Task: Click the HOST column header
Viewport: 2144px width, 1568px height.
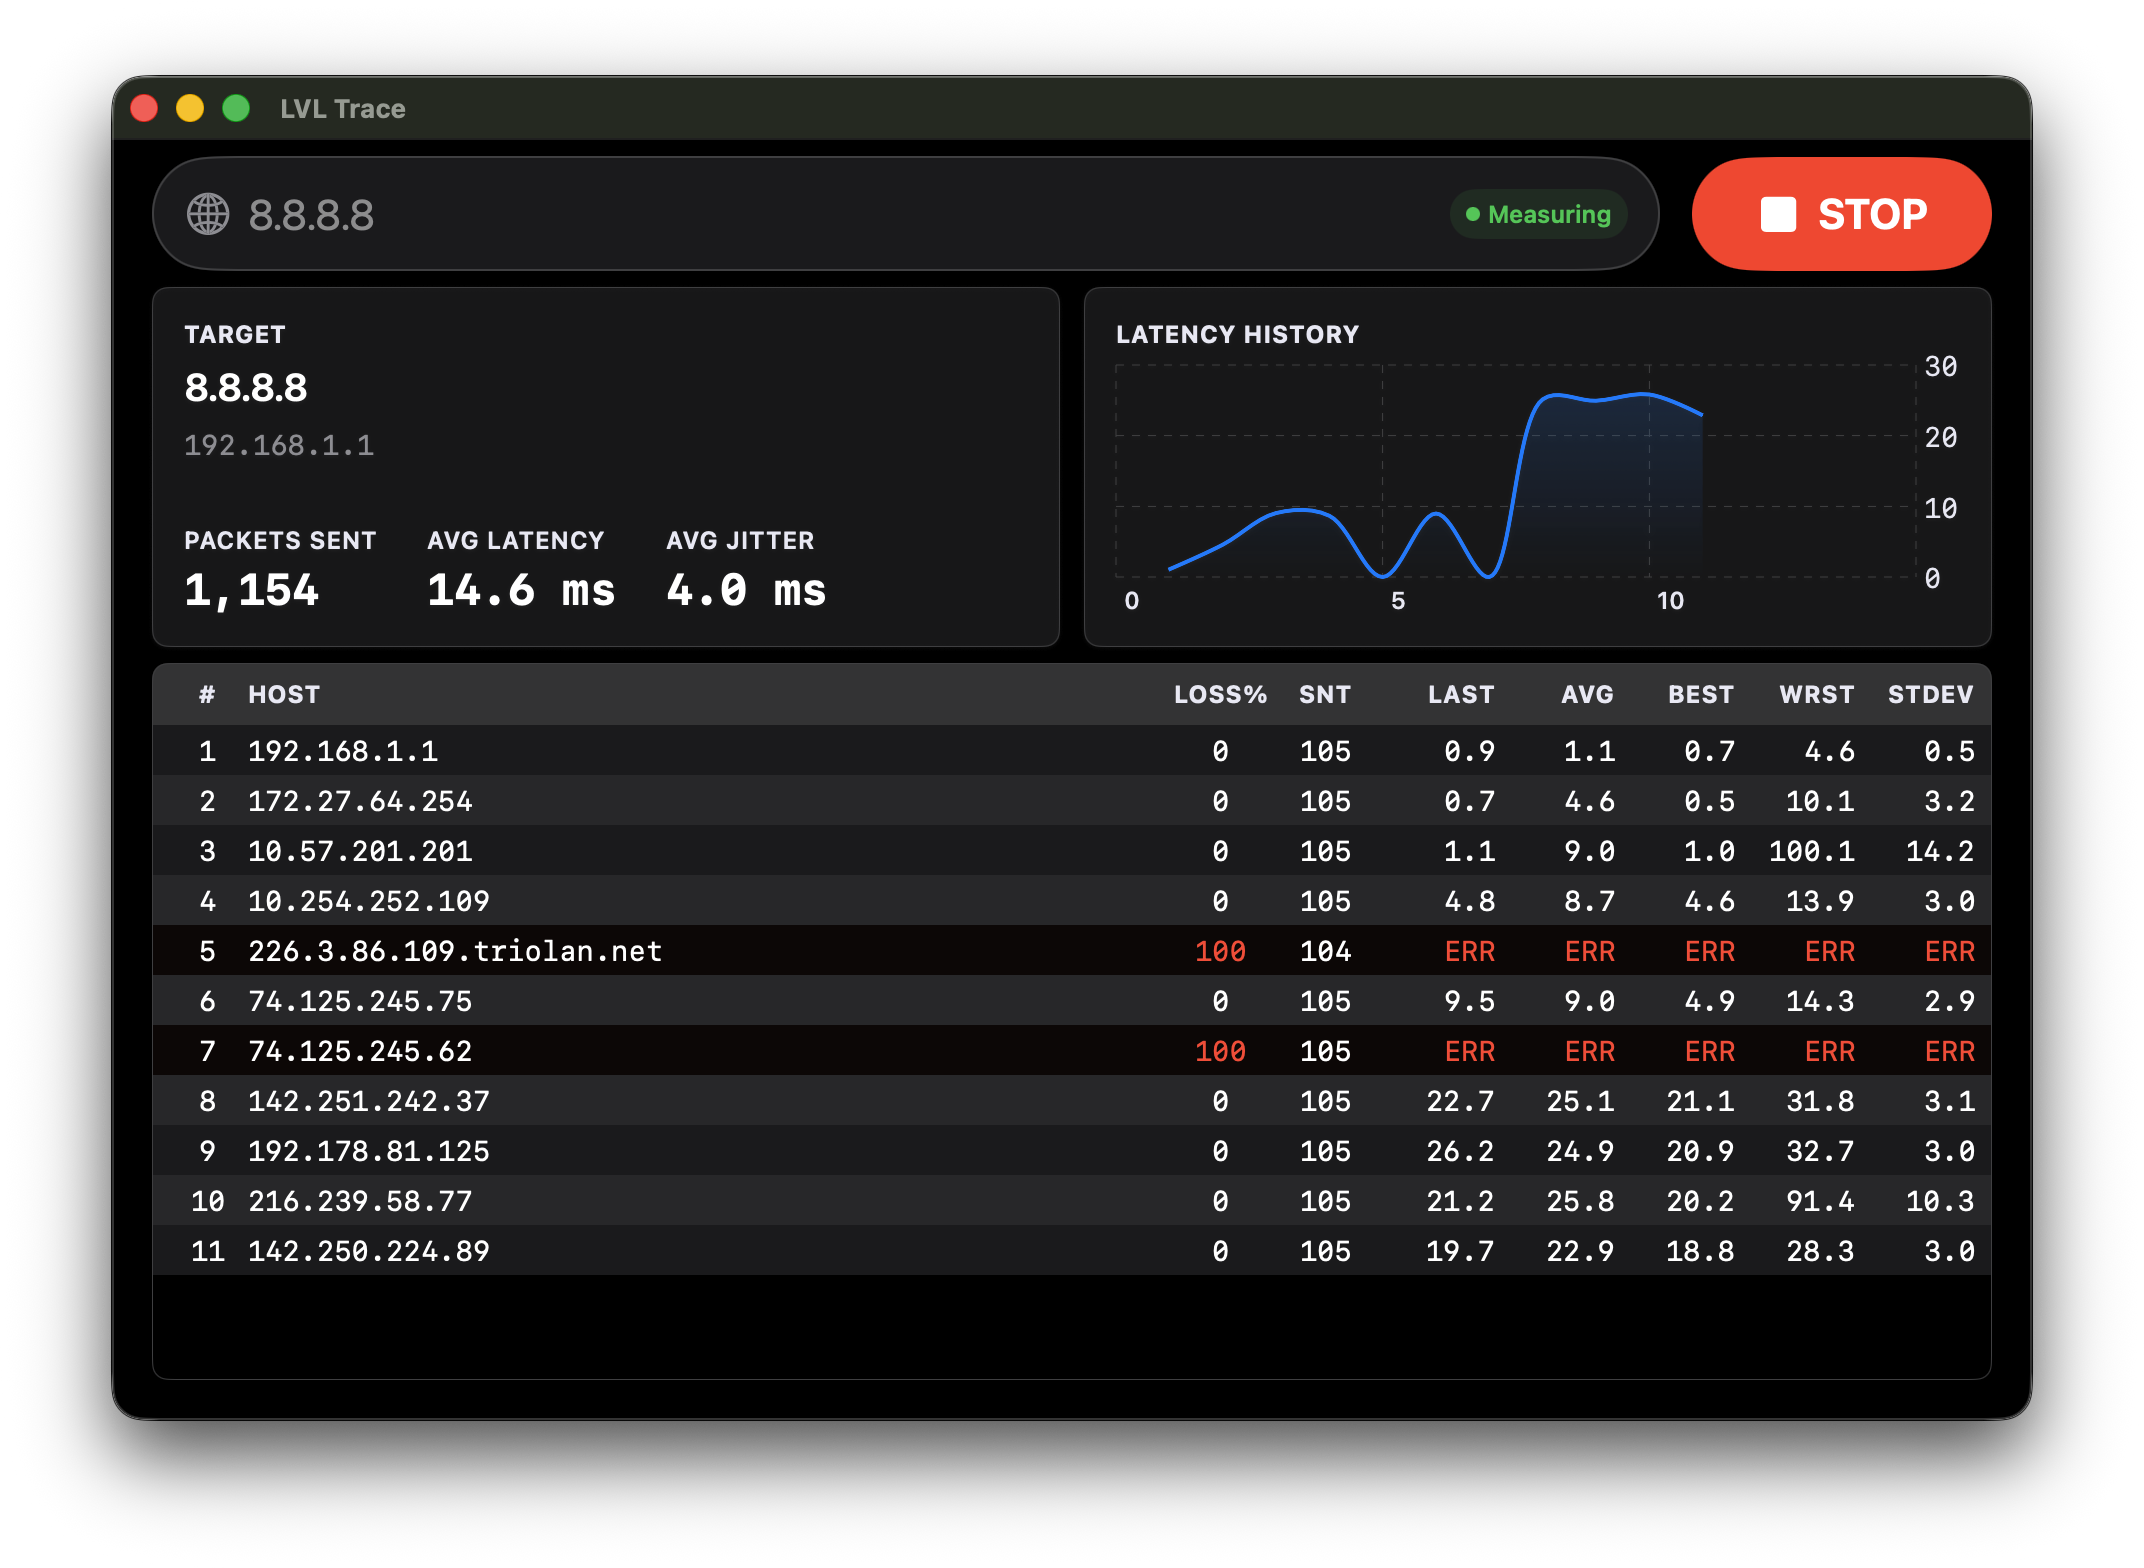Action: pos(284,694)
